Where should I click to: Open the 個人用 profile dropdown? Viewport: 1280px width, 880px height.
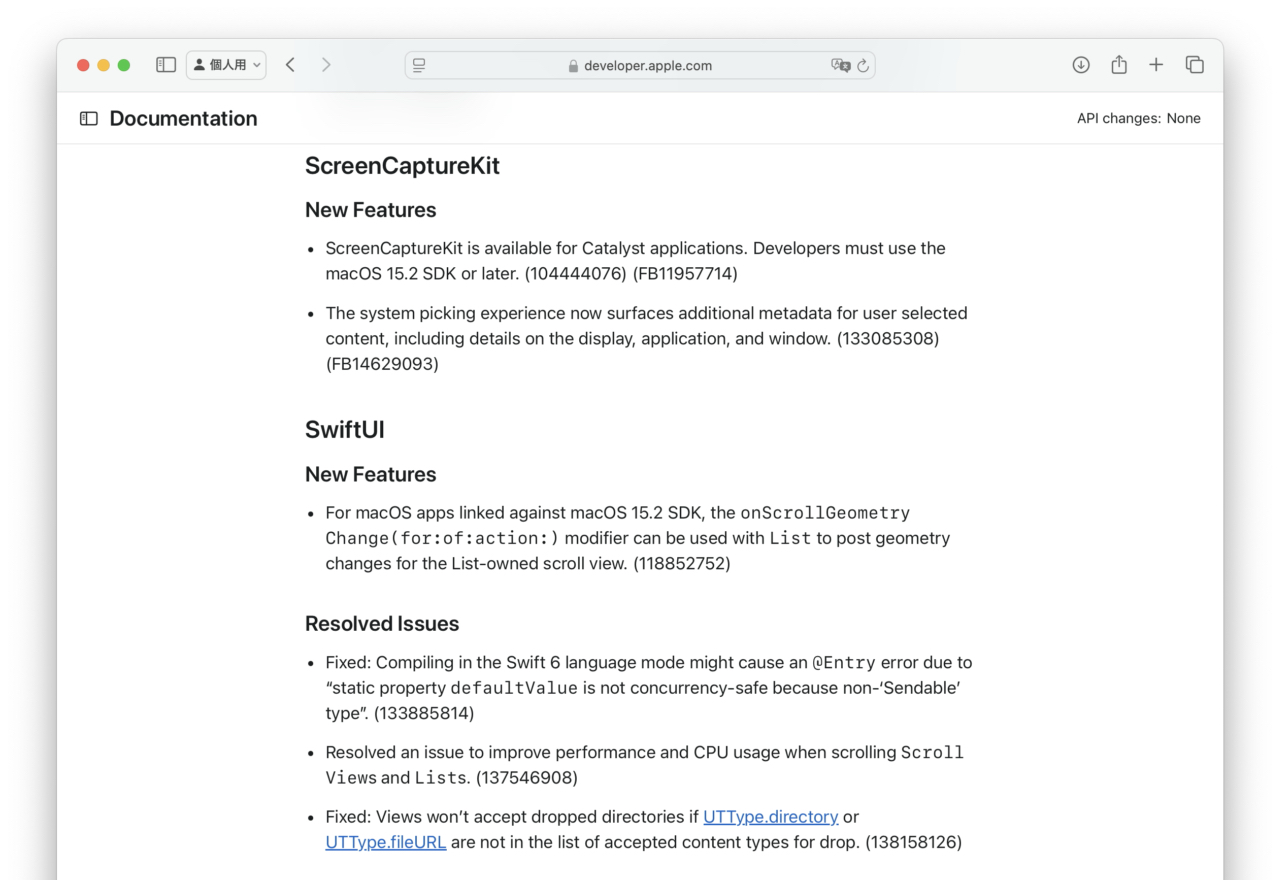tap(226, 65)
